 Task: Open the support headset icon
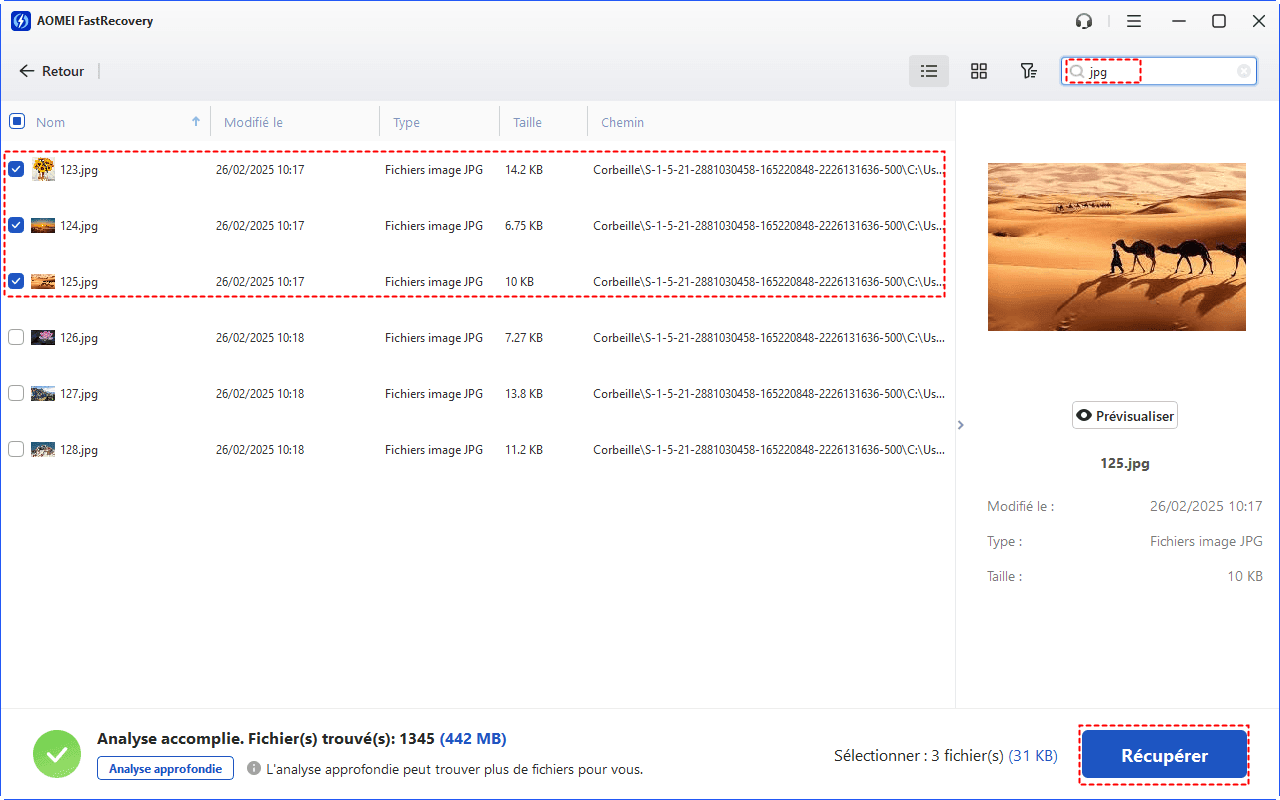coord(1084,21)
